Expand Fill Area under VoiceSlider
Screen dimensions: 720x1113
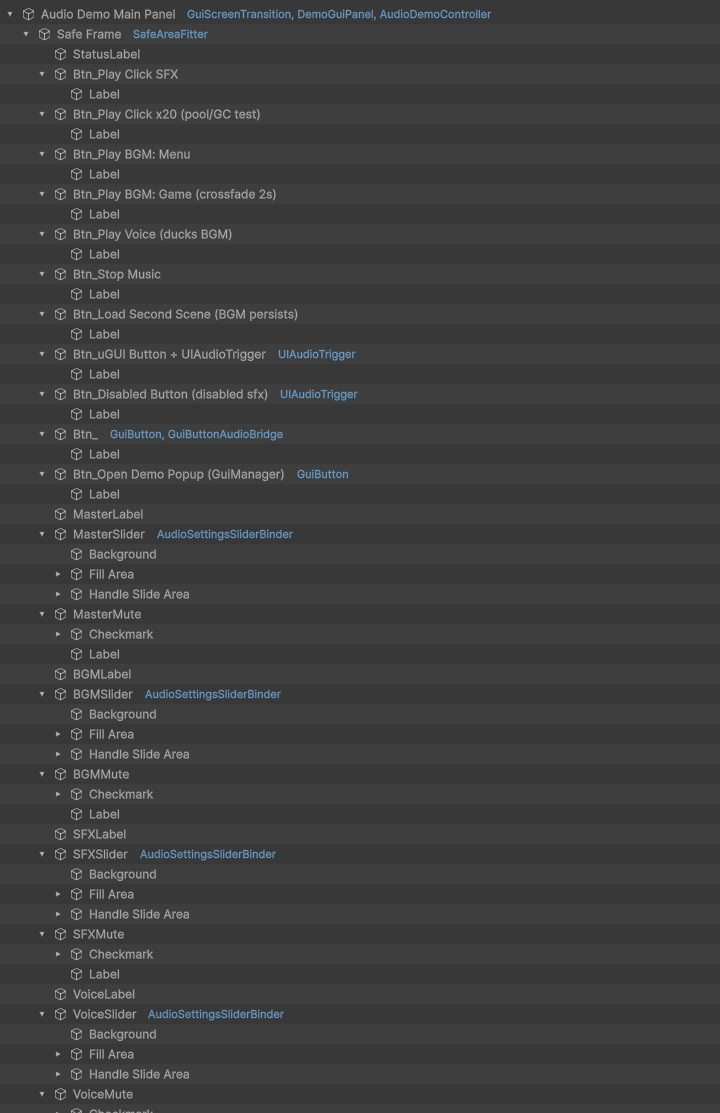58,1054
